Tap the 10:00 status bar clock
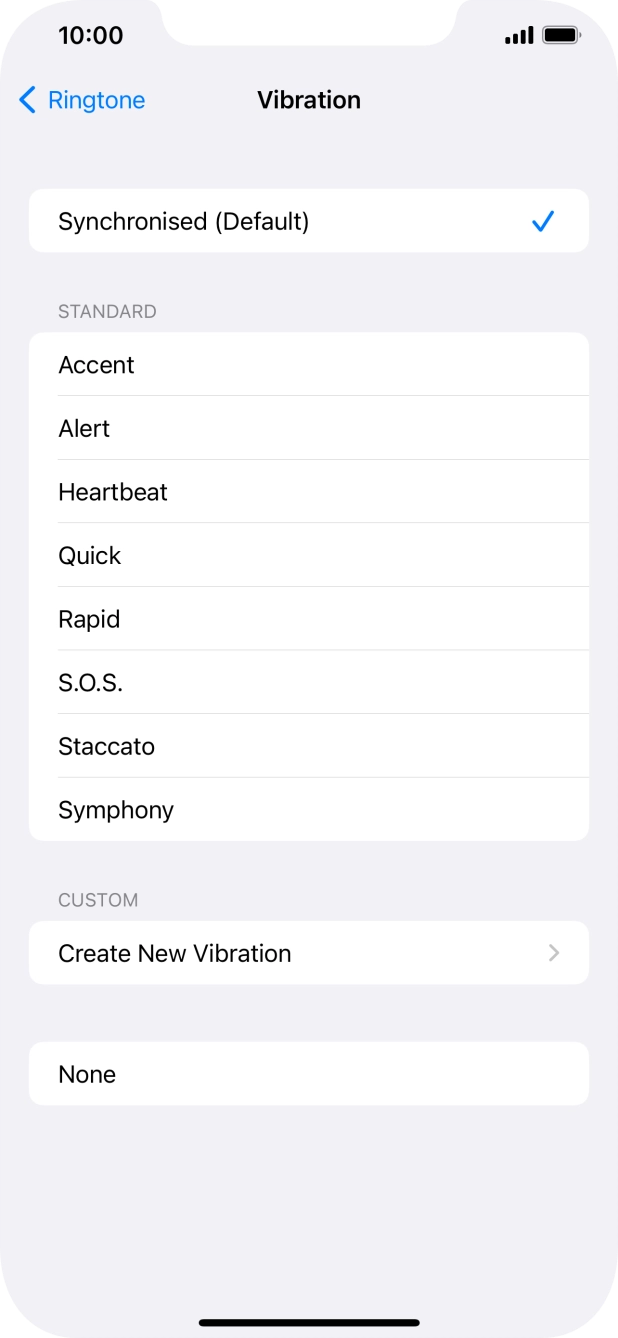This screenshot has width=618, height=1338. [x=91, y=36]
